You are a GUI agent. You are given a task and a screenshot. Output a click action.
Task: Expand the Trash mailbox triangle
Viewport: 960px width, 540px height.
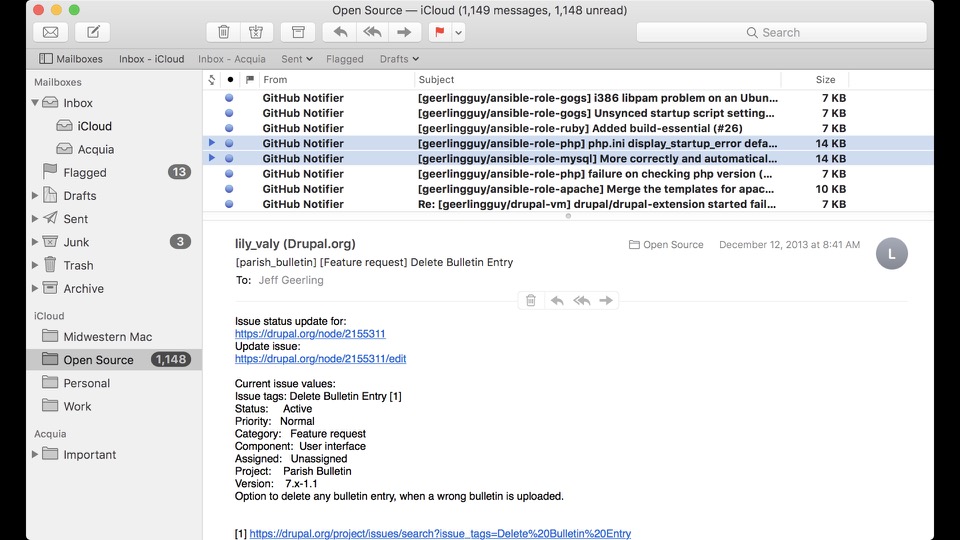click(35, 265)
